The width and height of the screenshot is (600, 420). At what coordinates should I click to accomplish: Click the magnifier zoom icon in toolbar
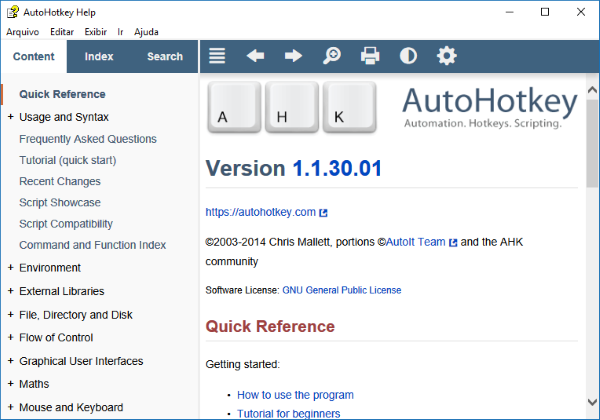[332, 56]
